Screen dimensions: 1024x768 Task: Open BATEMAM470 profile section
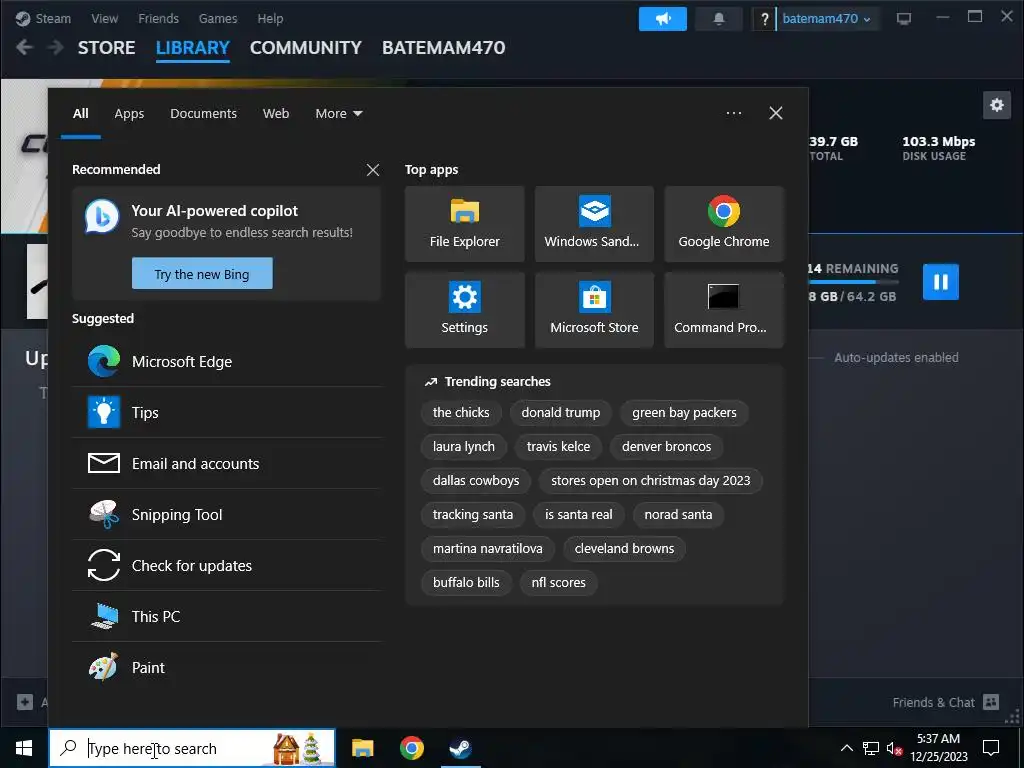pos(443,48)
